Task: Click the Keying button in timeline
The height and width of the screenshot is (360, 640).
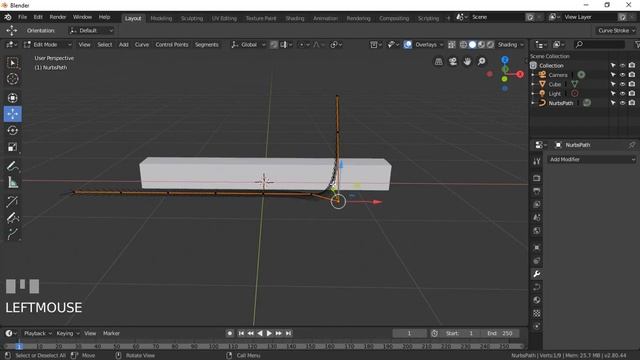Action: tap(67, 333)
